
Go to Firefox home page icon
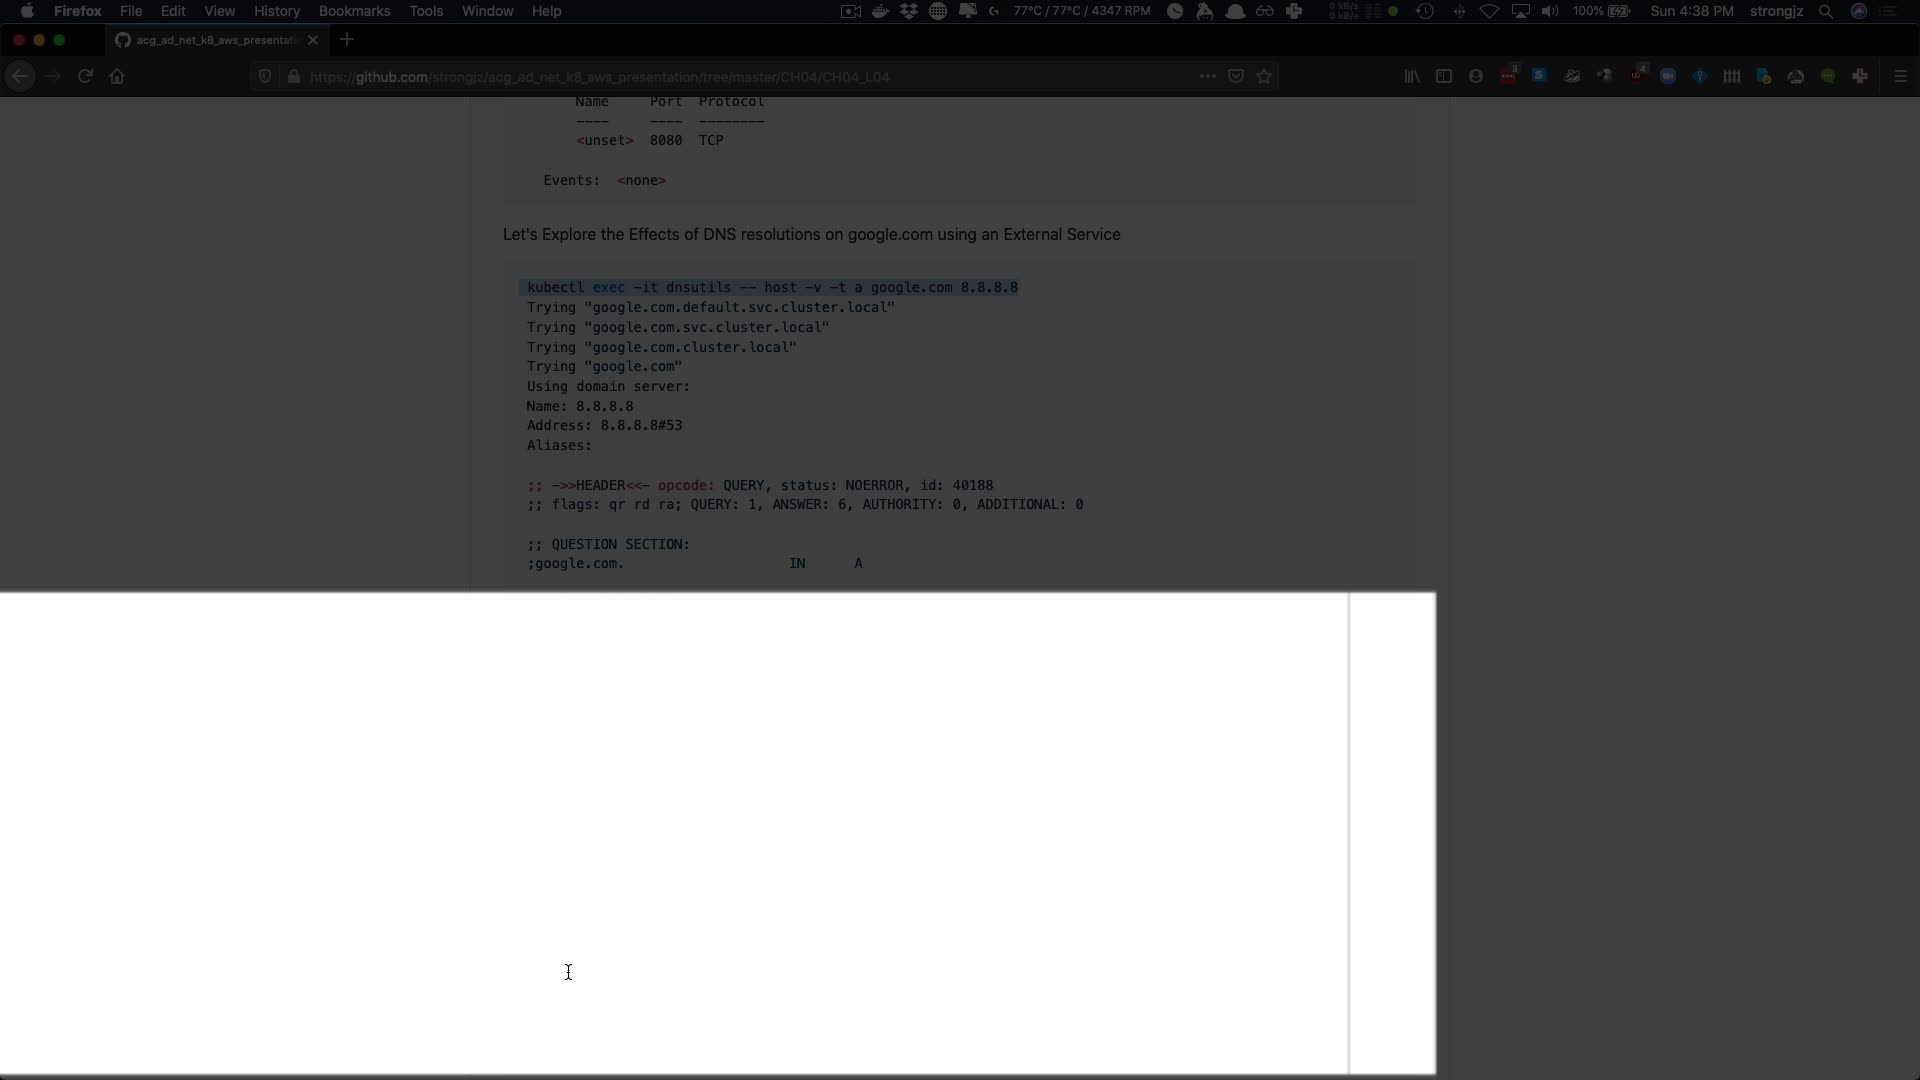coord(117,76)
